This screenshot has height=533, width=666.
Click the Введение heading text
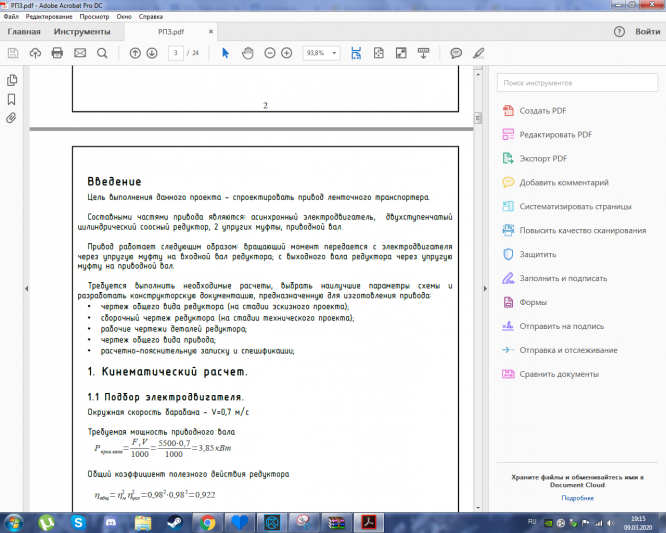point(114,182)
